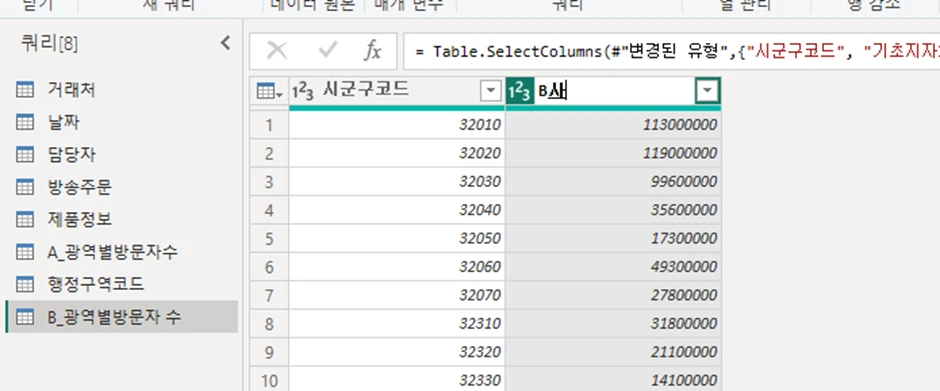The image size is (940, 391).
Task: Click the table icon beside 거래처
Action: (x=25, y=91)
